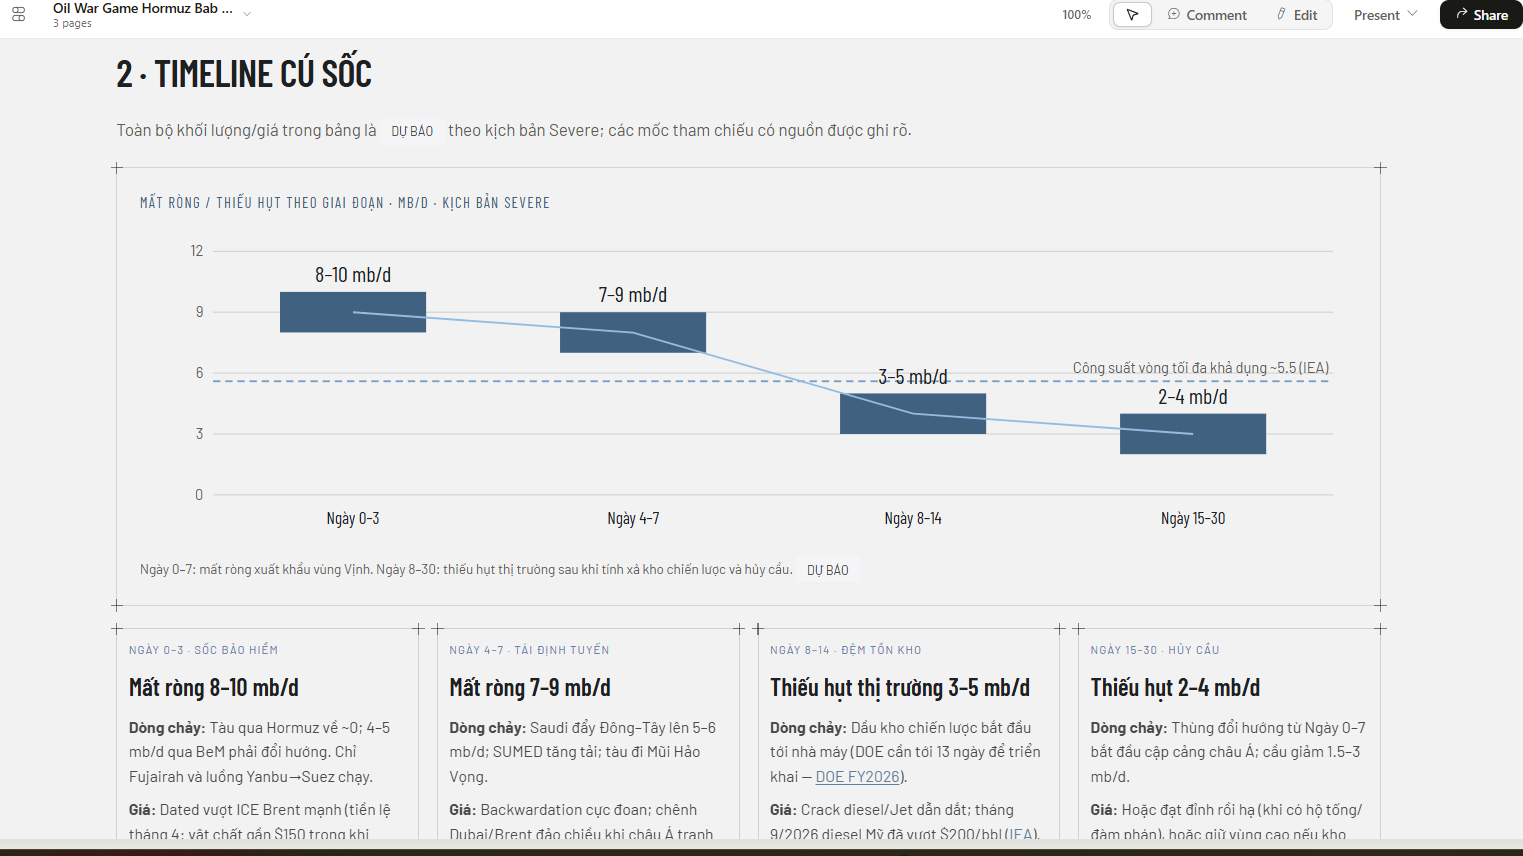
Task: Click the 2–4 mb/d bar label in chart
Action: coord(1193,397)
